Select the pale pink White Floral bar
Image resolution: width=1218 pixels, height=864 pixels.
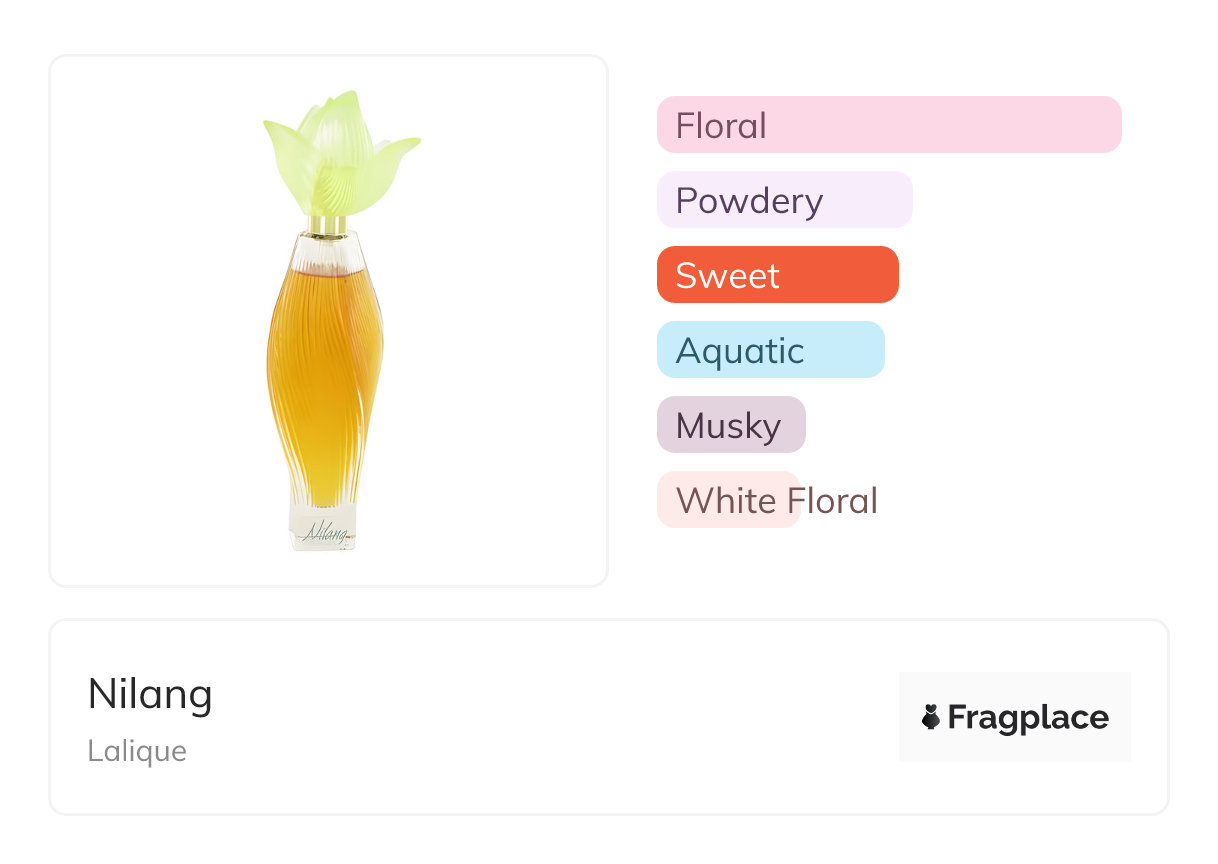(727, 500)
